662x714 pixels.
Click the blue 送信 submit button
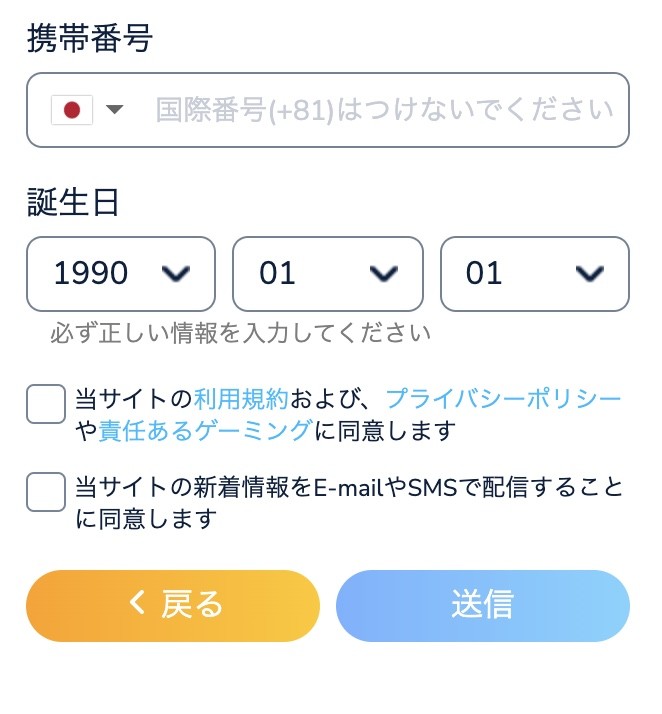tap(482, 605)
